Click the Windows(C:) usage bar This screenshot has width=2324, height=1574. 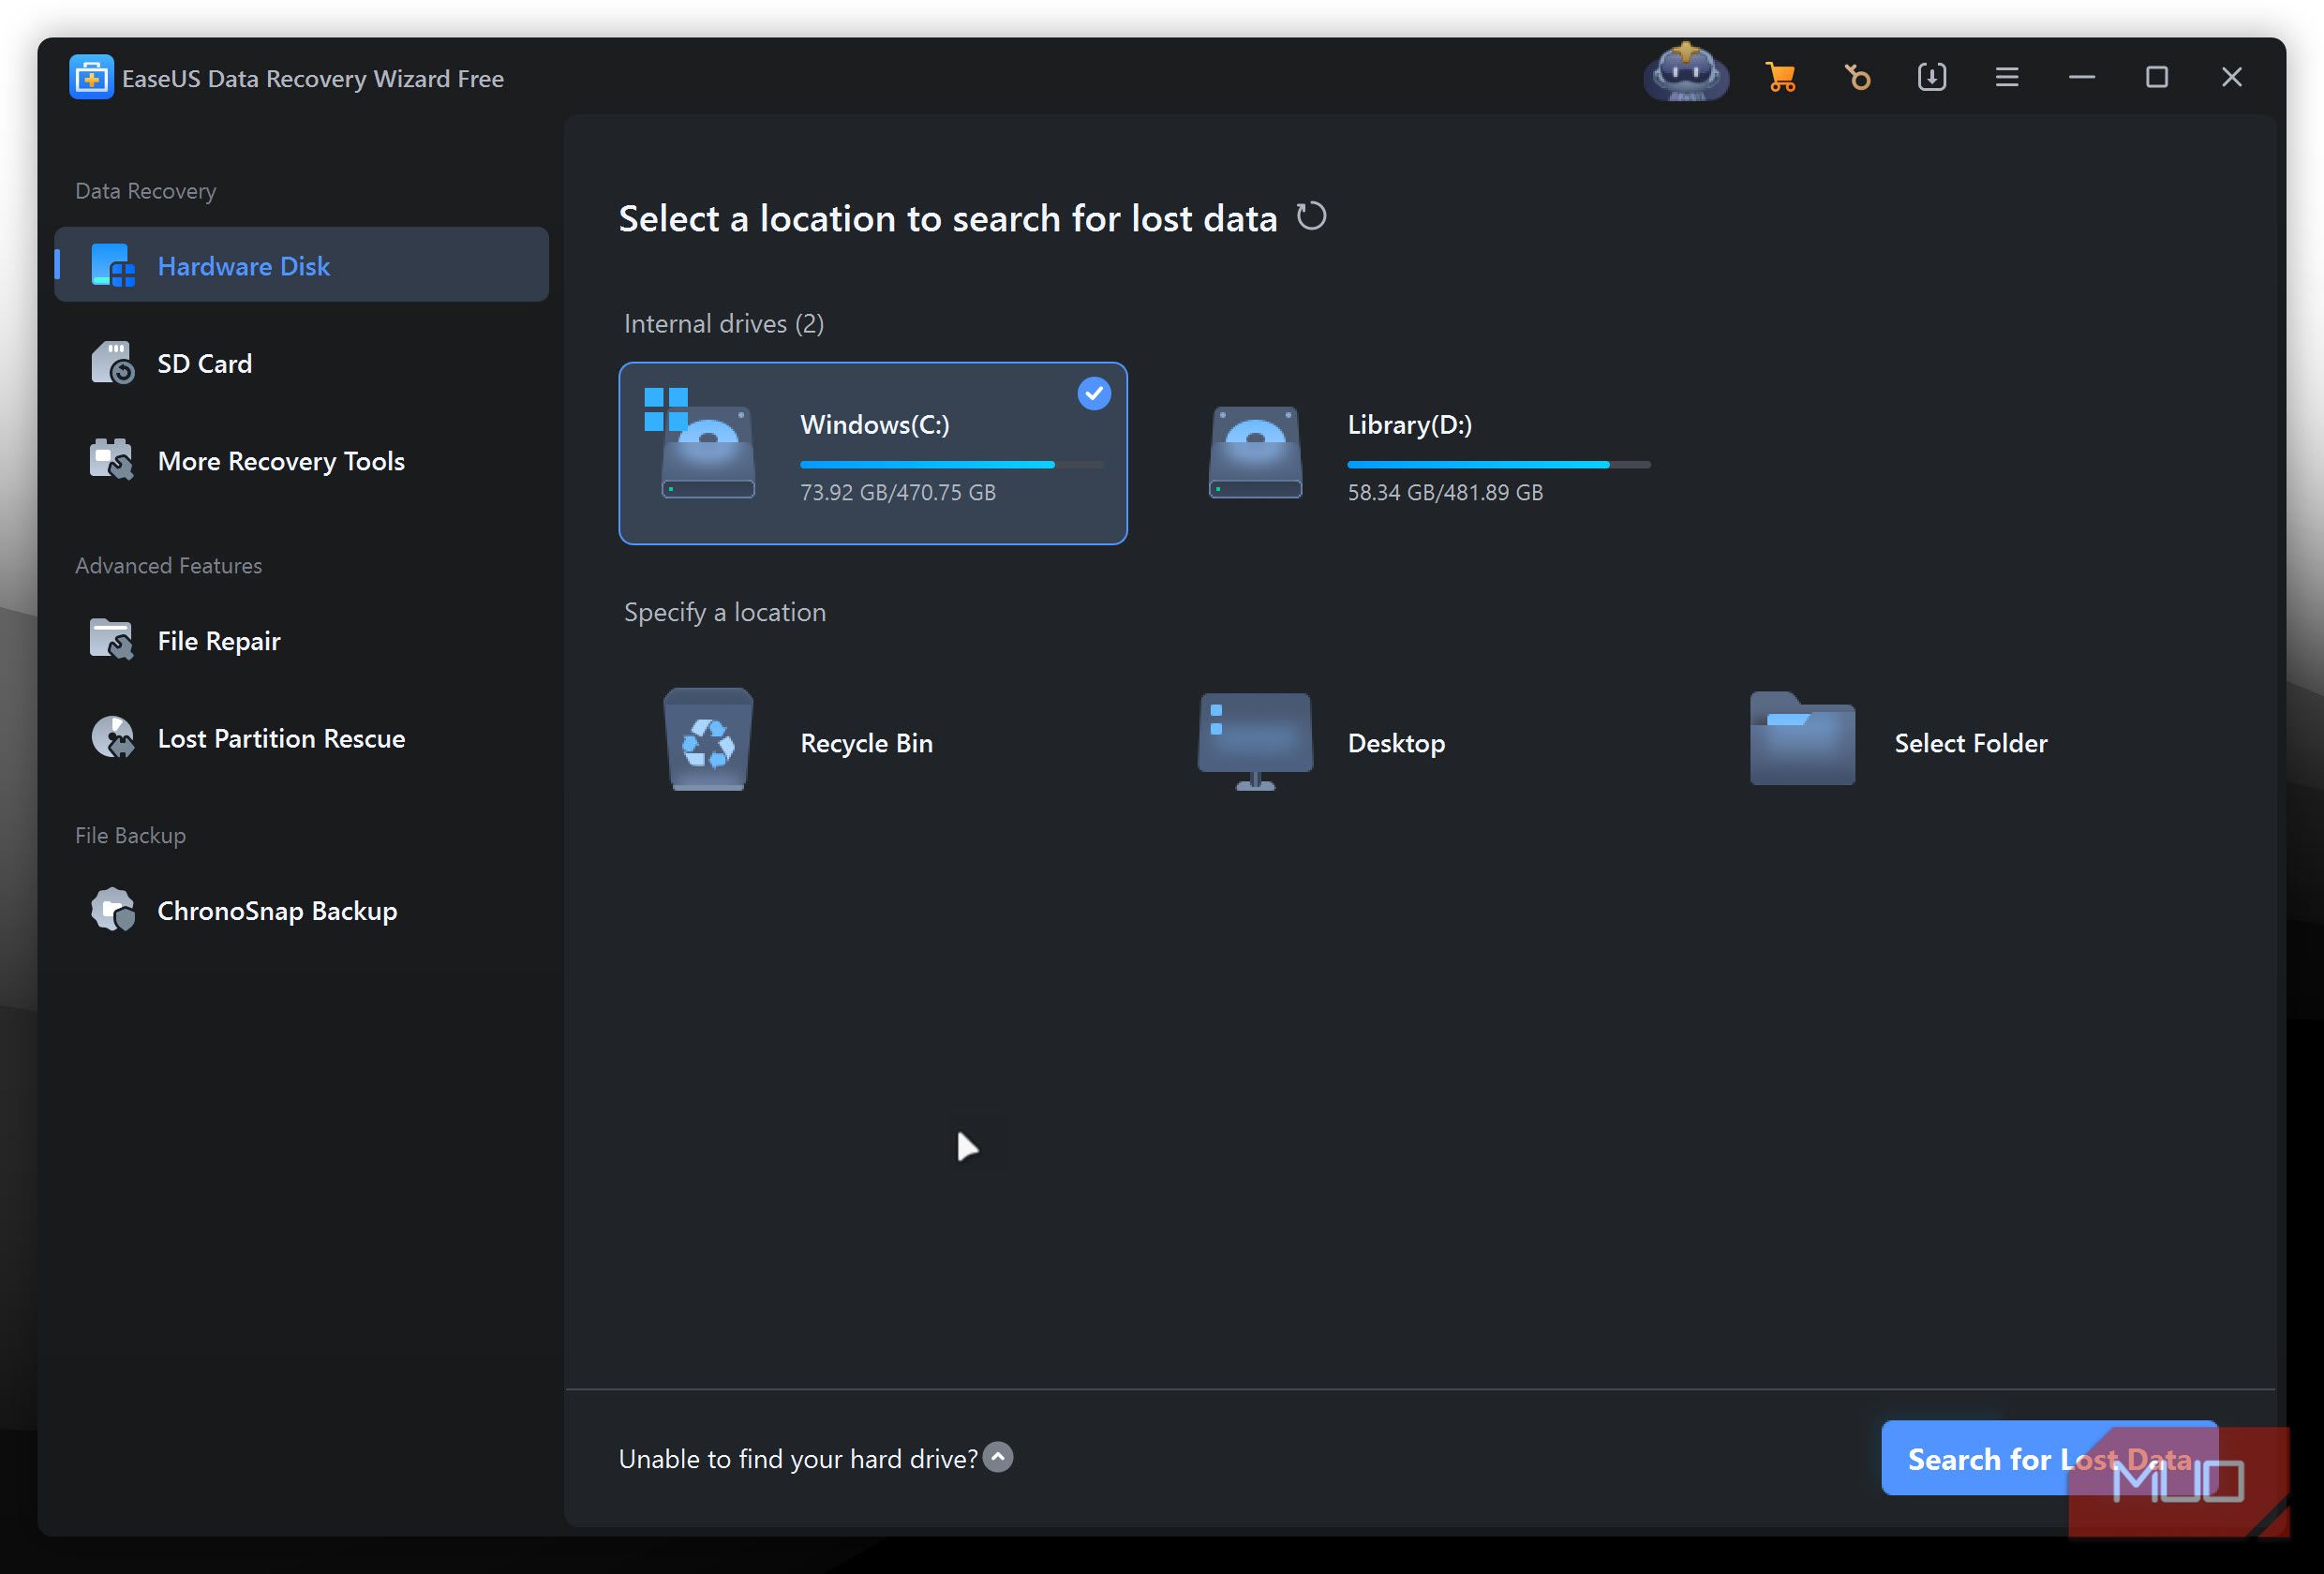[951, 465]
